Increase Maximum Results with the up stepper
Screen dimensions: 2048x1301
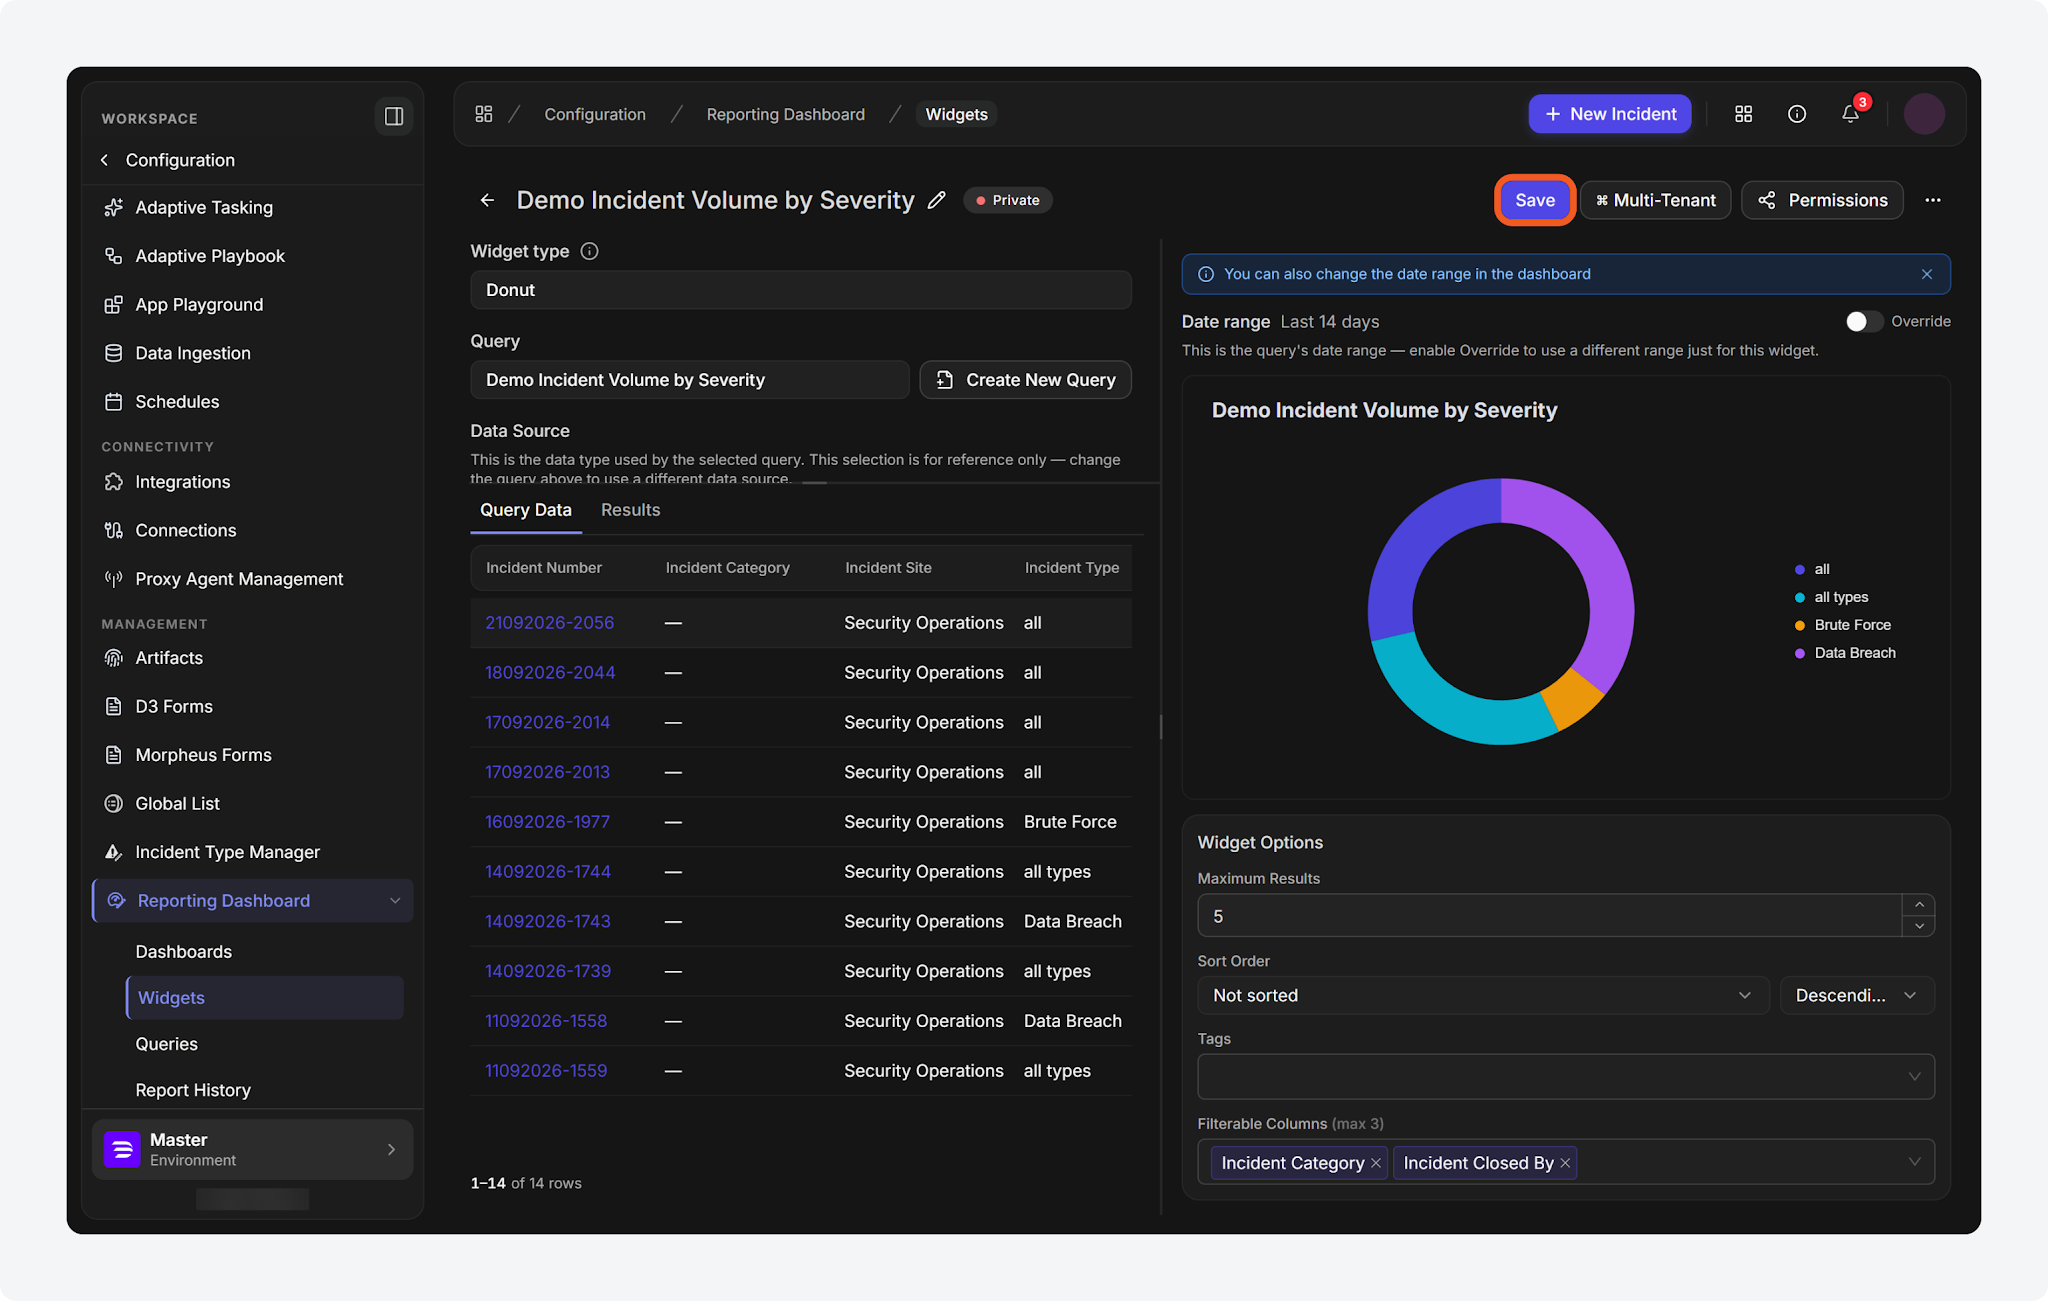[x=1919, y=904]
